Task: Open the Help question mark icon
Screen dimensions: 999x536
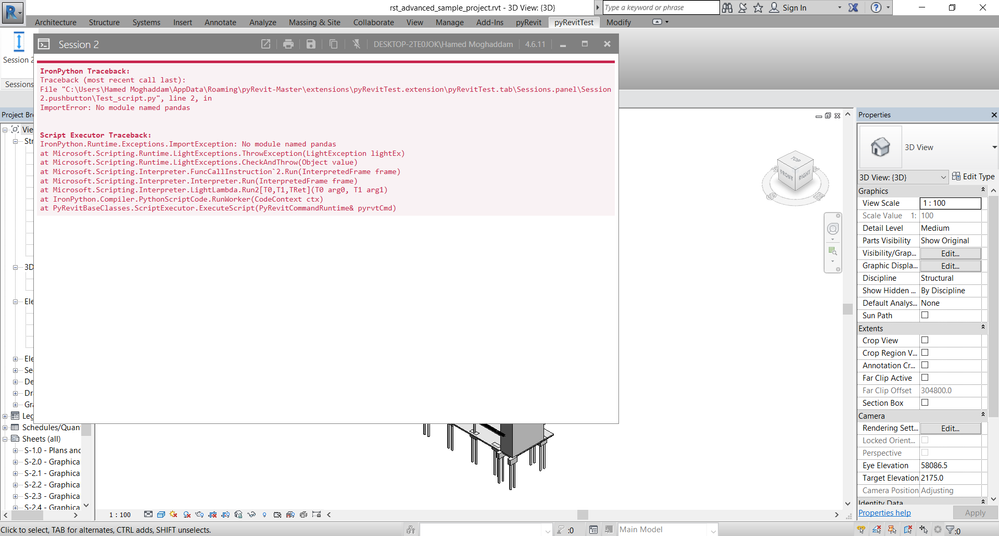Action: 876,8
